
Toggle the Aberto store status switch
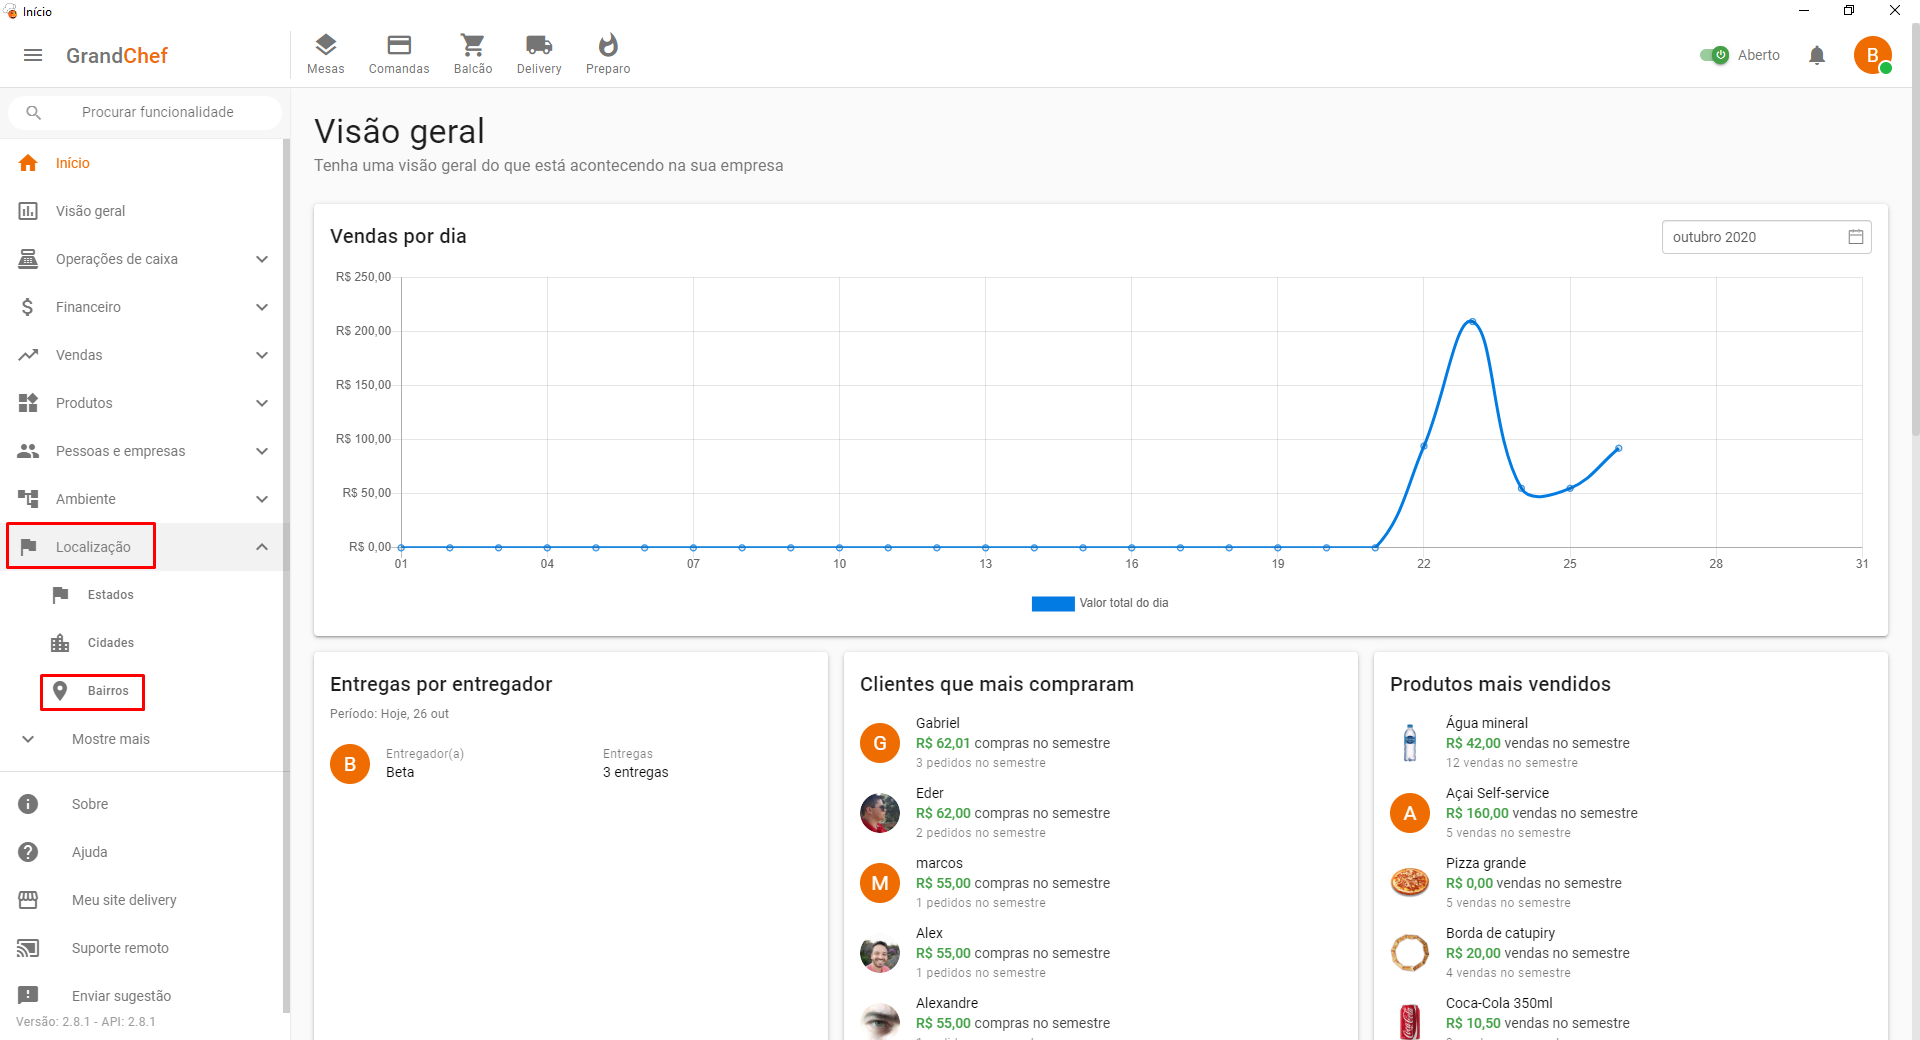[x=1714, y=55]
